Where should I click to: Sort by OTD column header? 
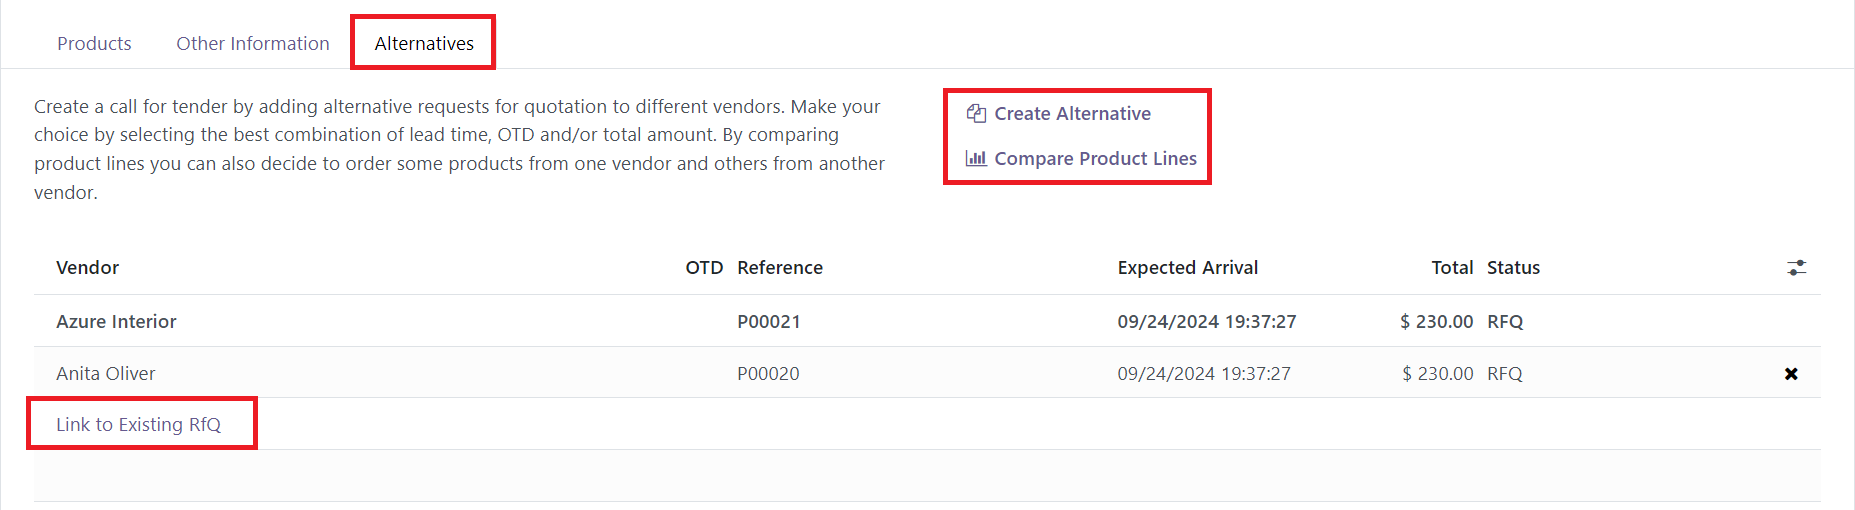pyautogui.click(x=704, y=267)
